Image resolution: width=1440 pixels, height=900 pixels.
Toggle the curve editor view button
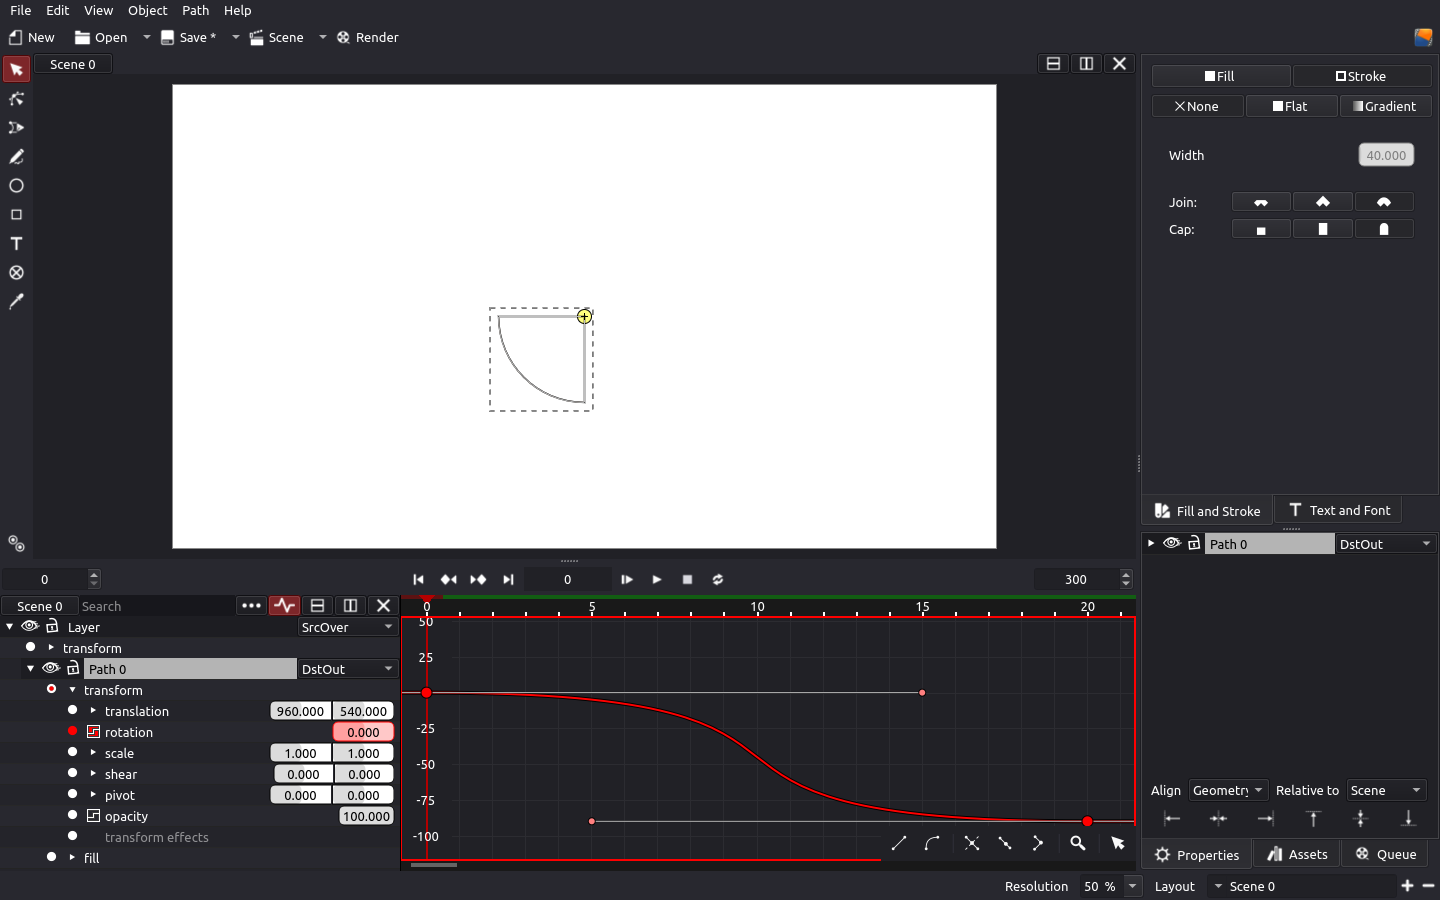click(284, 606)
